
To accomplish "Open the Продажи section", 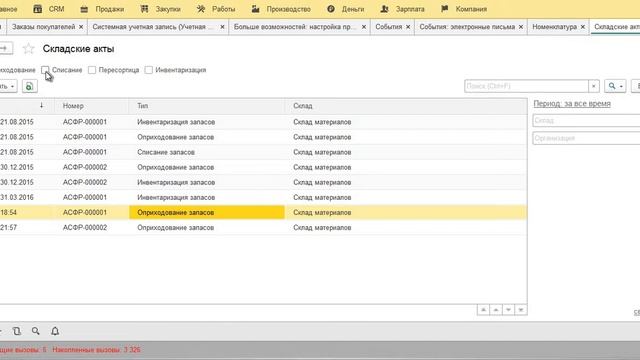I will [x=102, y=9].
